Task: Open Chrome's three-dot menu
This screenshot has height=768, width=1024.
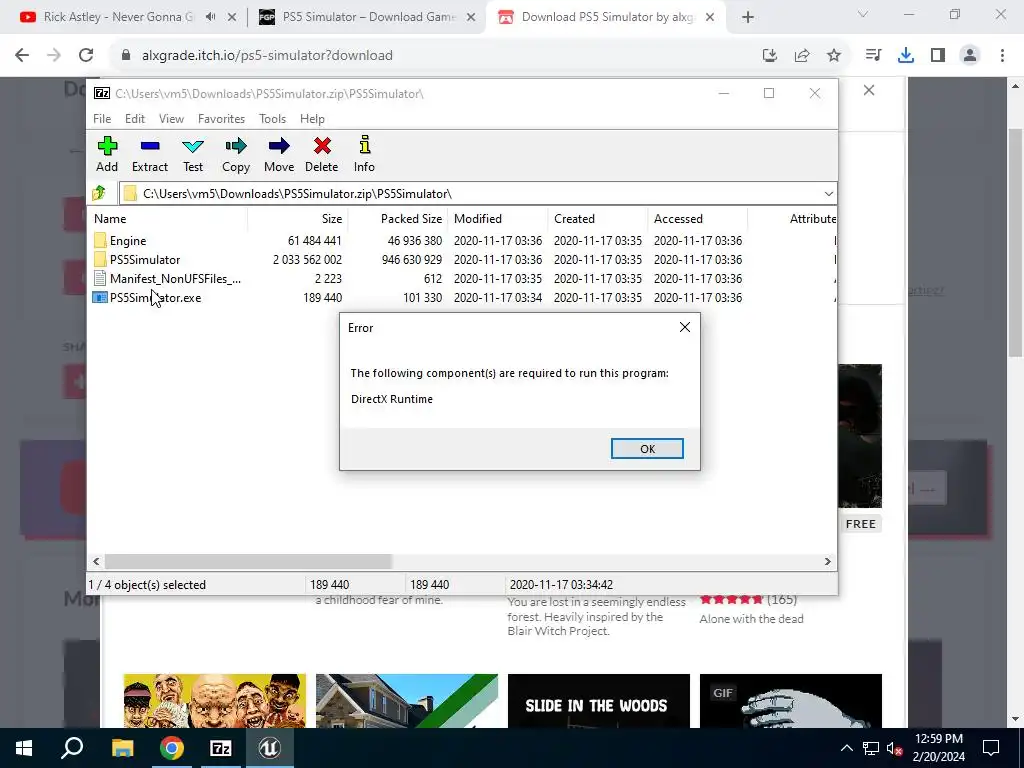Action: tap(1002, 56)
